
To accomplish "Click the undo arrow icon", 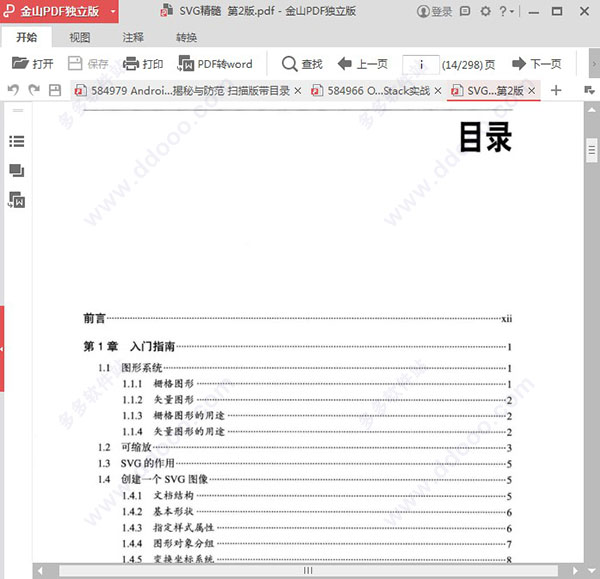I will coord(13,90).
